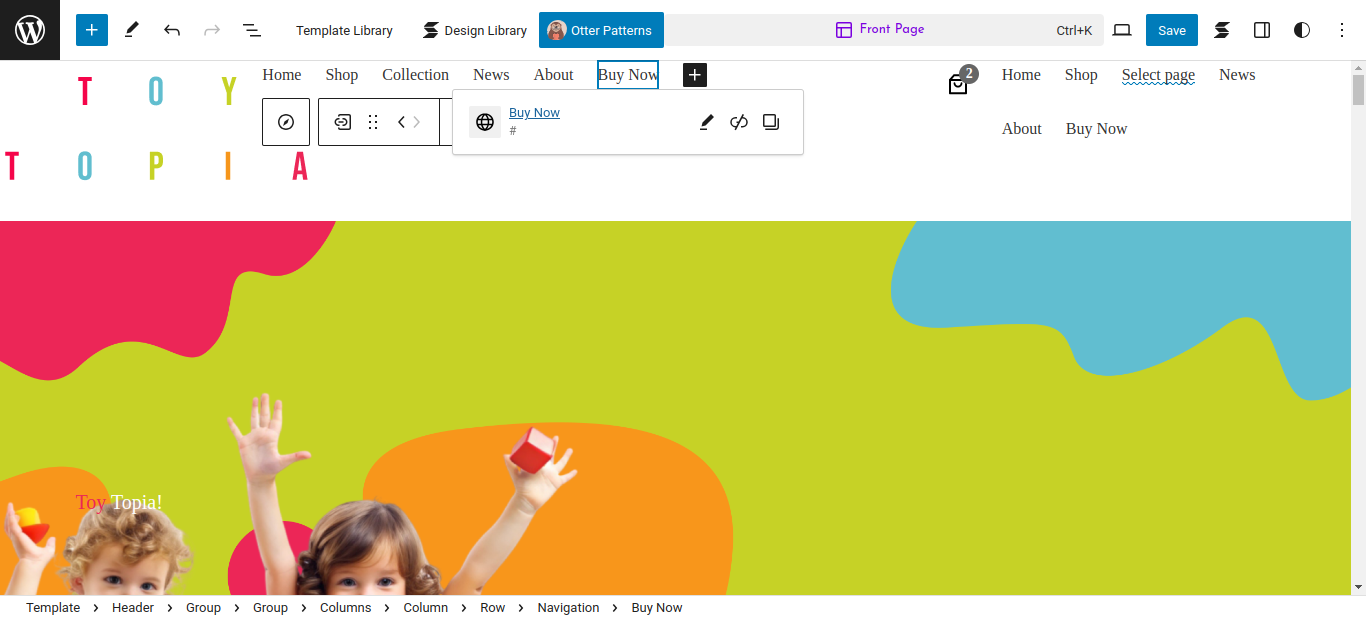Image resolution: width=1366 pixels, height=620 pixels.
Task: Undo the last change
Action: 172,30
